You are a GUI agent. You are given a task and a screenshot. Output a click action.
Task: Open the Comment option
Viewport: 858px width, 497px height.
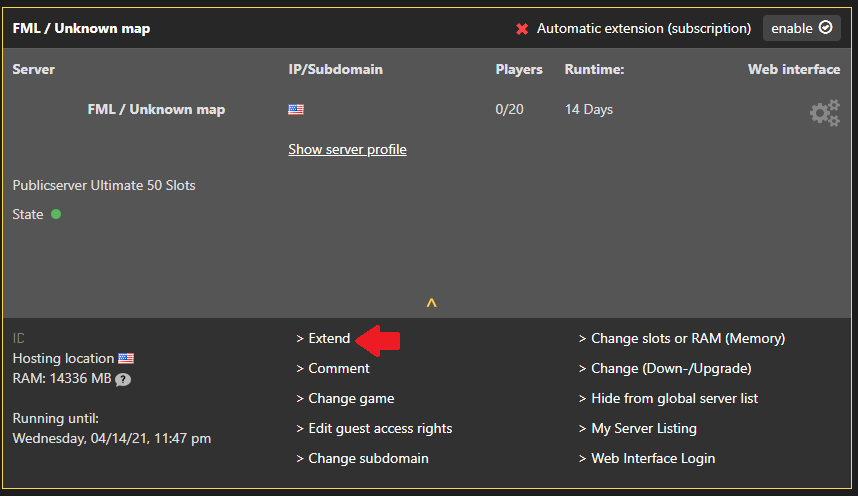338,368
